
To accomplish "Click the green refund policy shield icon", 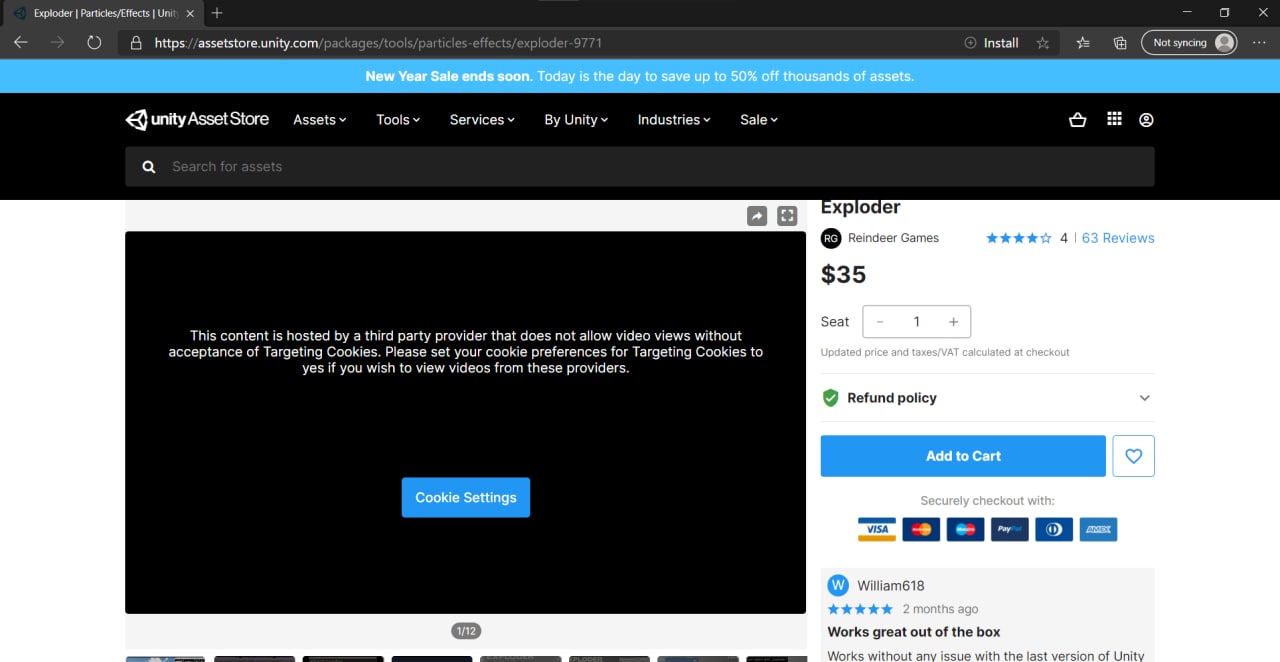I will tap(830, 398).
